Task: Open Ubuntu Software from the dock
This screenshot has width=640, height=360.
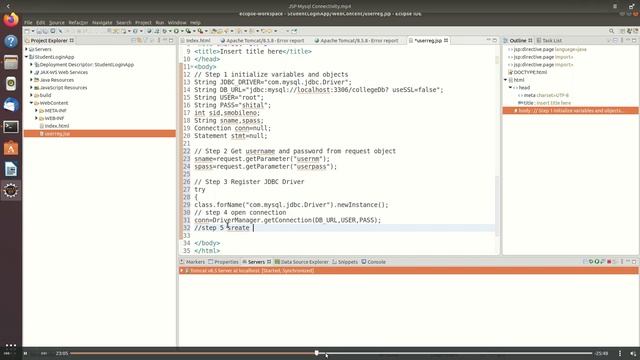Action: click(x=11, y=148)
